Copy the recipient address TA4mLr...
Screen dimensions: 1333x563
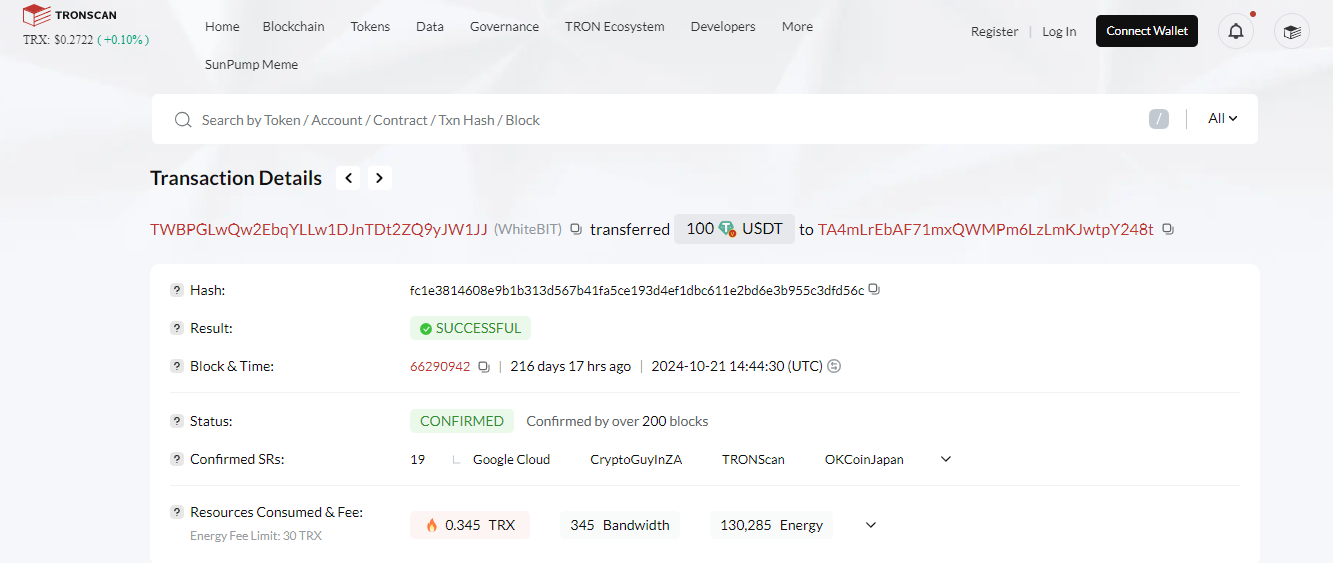coord(1168,229)
